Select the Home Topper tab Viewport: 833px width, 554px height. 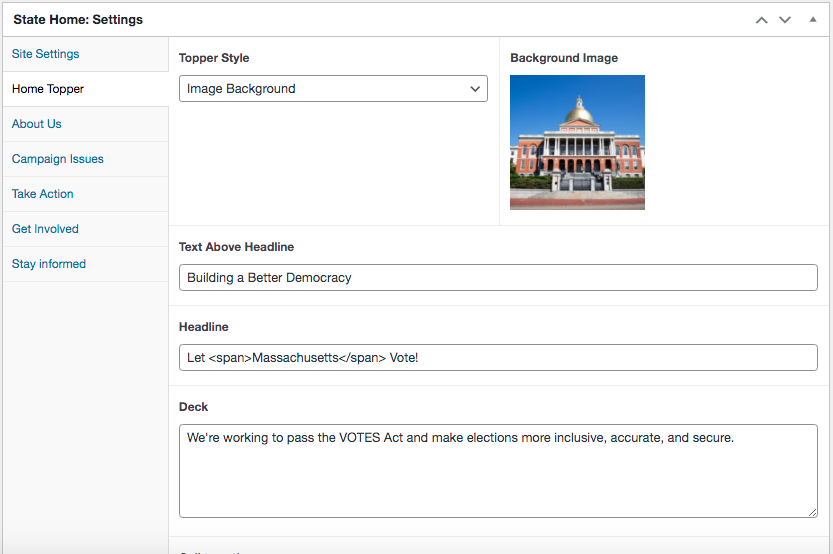(48, 89)
